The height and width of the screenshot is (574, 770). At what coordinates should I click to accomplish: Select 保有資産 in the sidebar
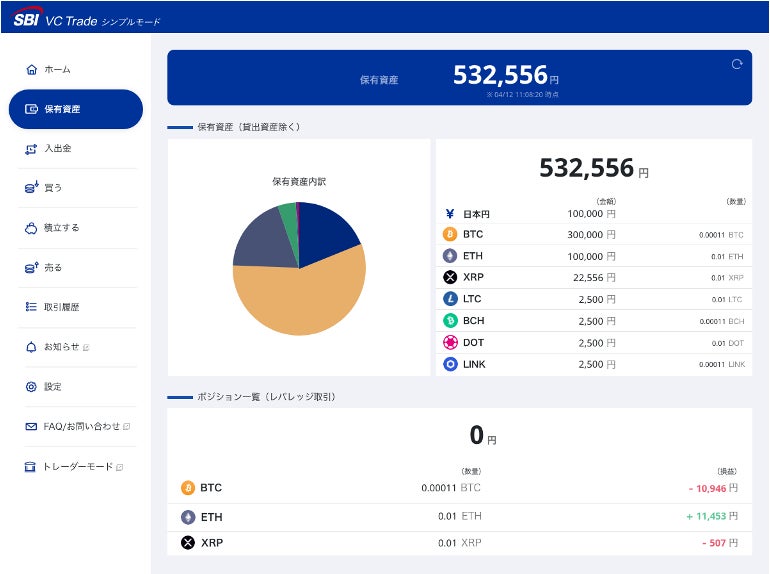[75, 109]
